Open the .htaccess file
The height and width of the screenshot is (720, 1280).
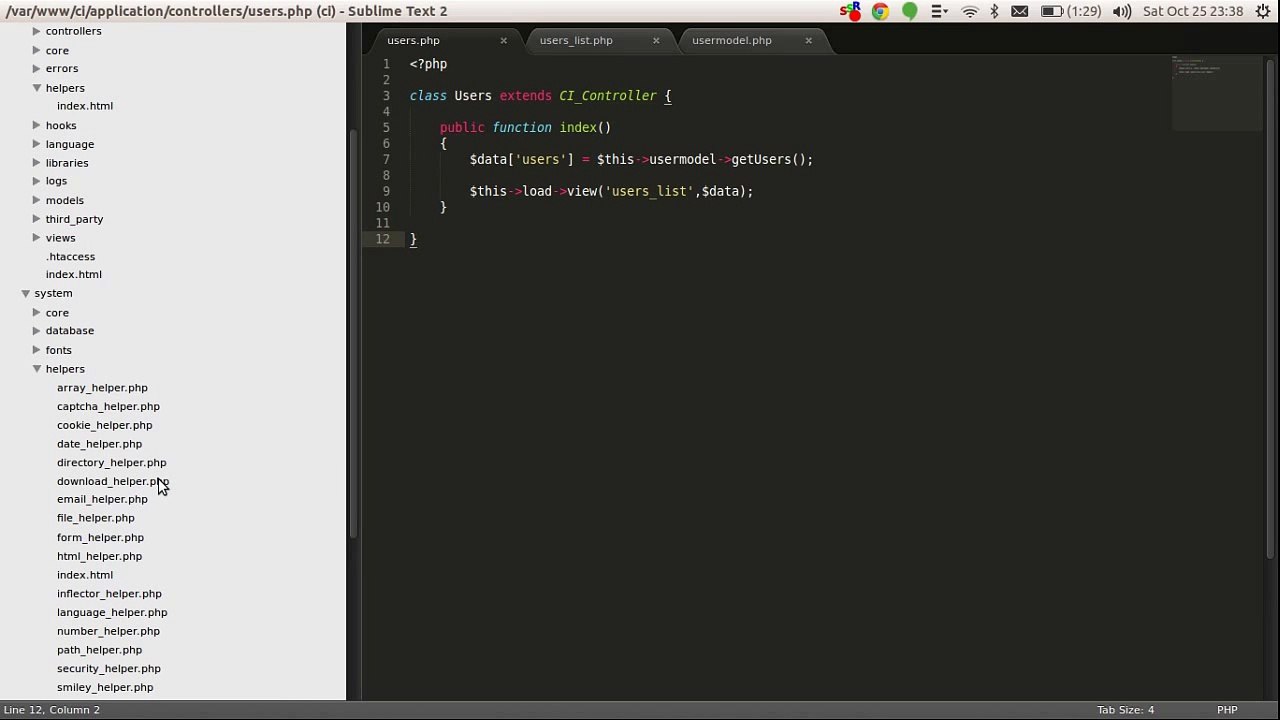point(70,257)
